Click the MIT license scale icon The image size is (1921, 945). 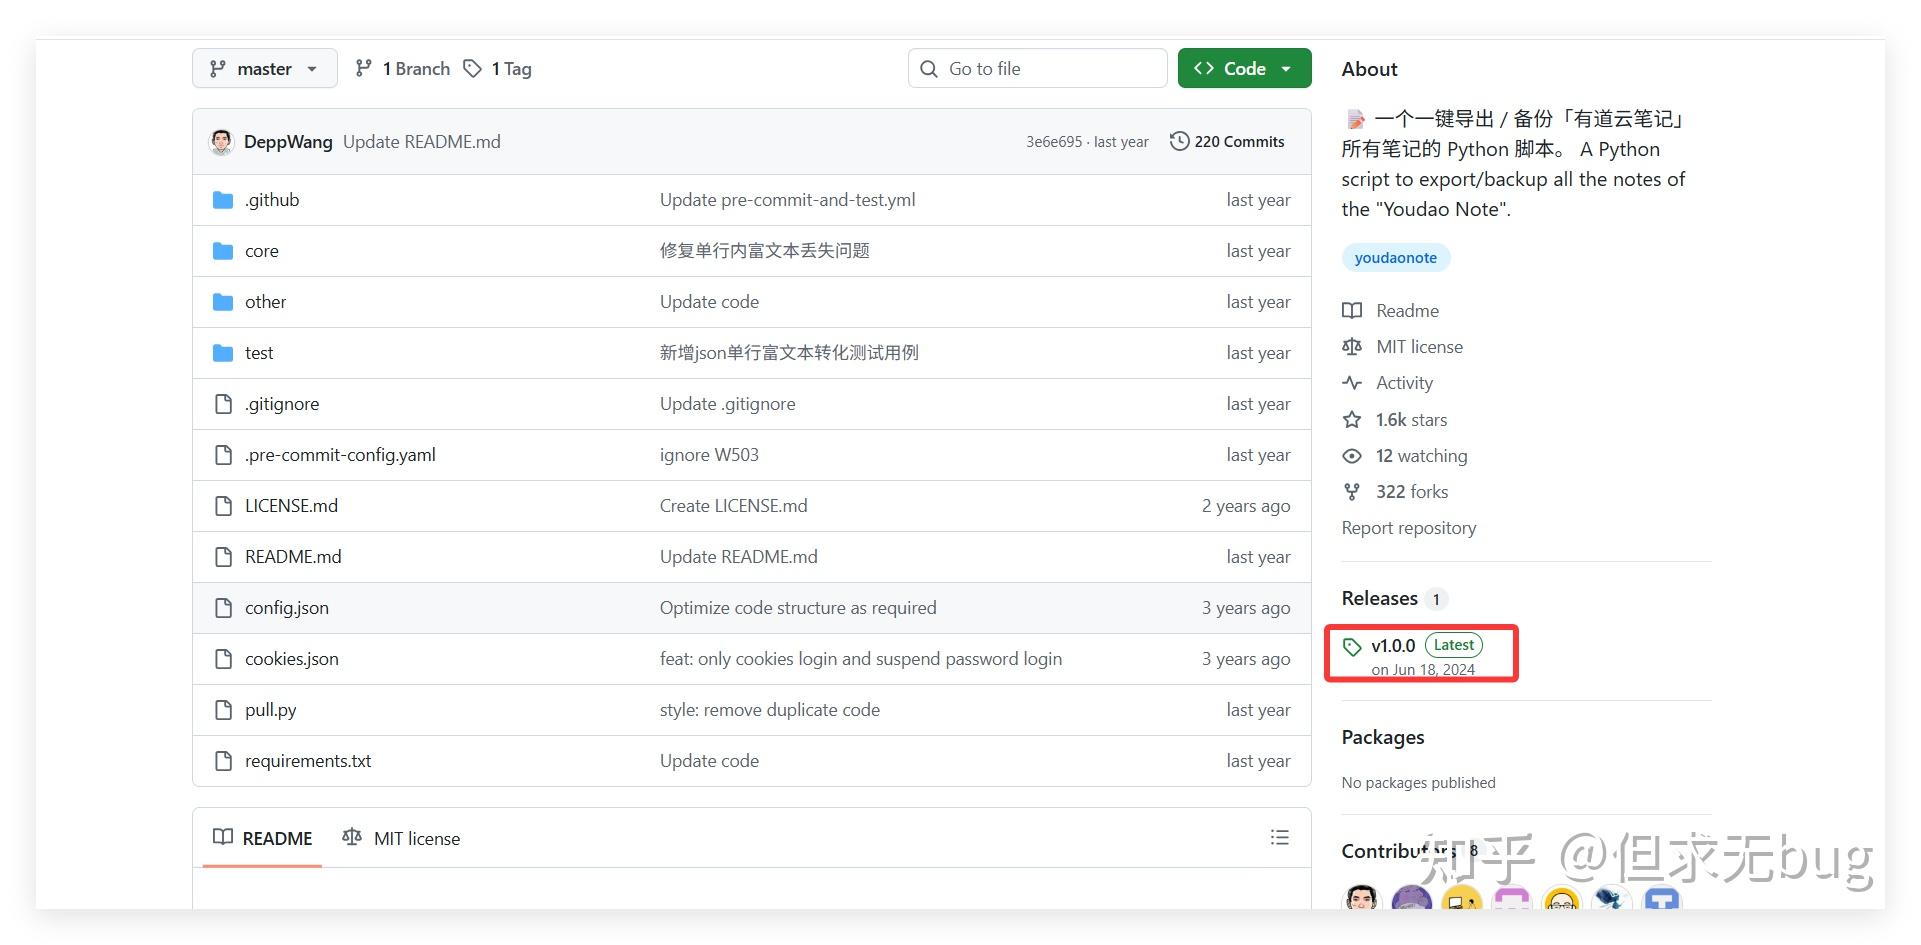tap(1352, 346)
